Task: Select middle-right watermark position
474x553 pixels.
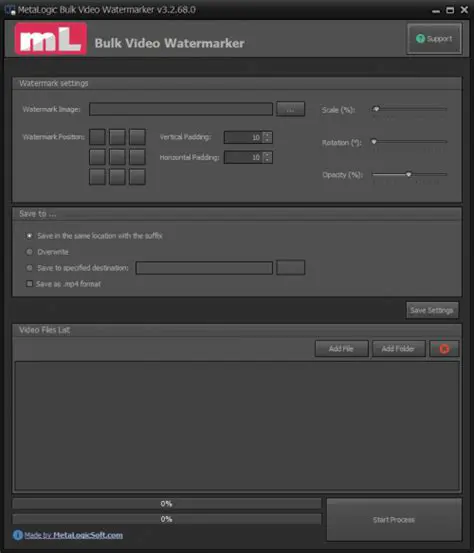Action: [137, 157]
